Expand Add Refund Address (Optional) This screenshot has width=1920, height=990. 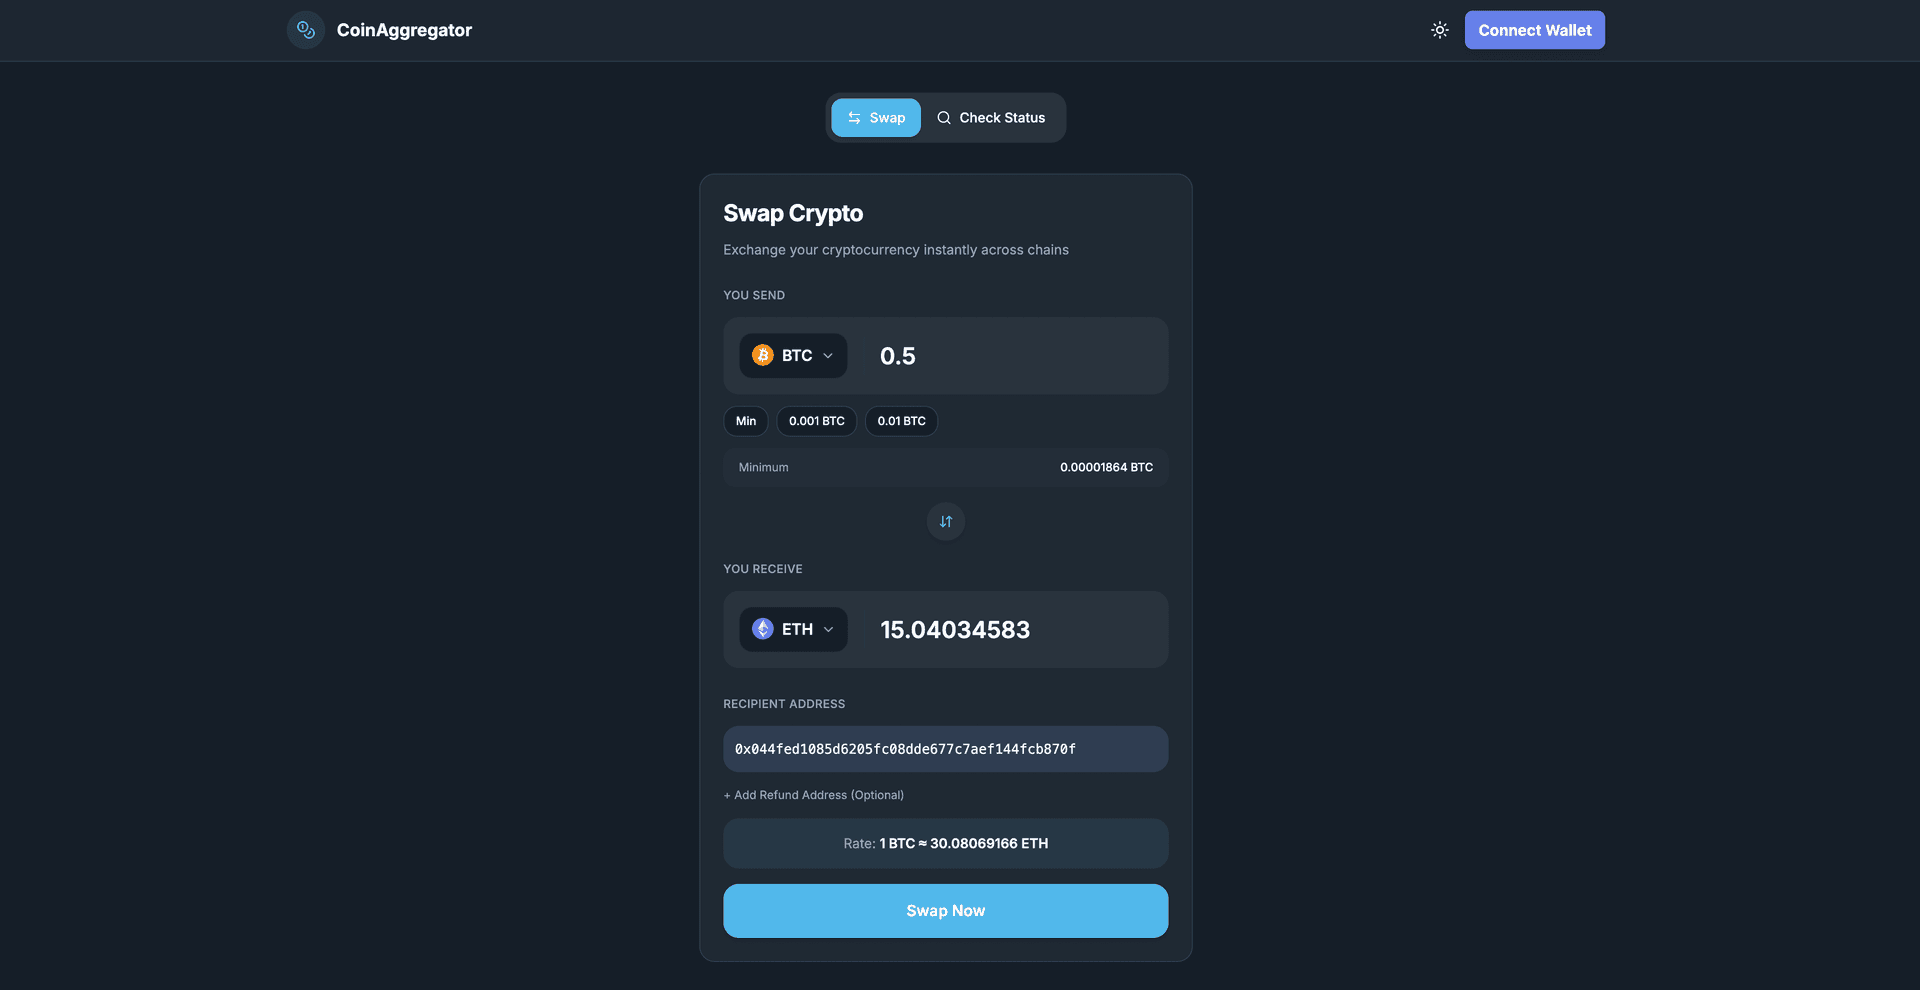pos(813,795)
